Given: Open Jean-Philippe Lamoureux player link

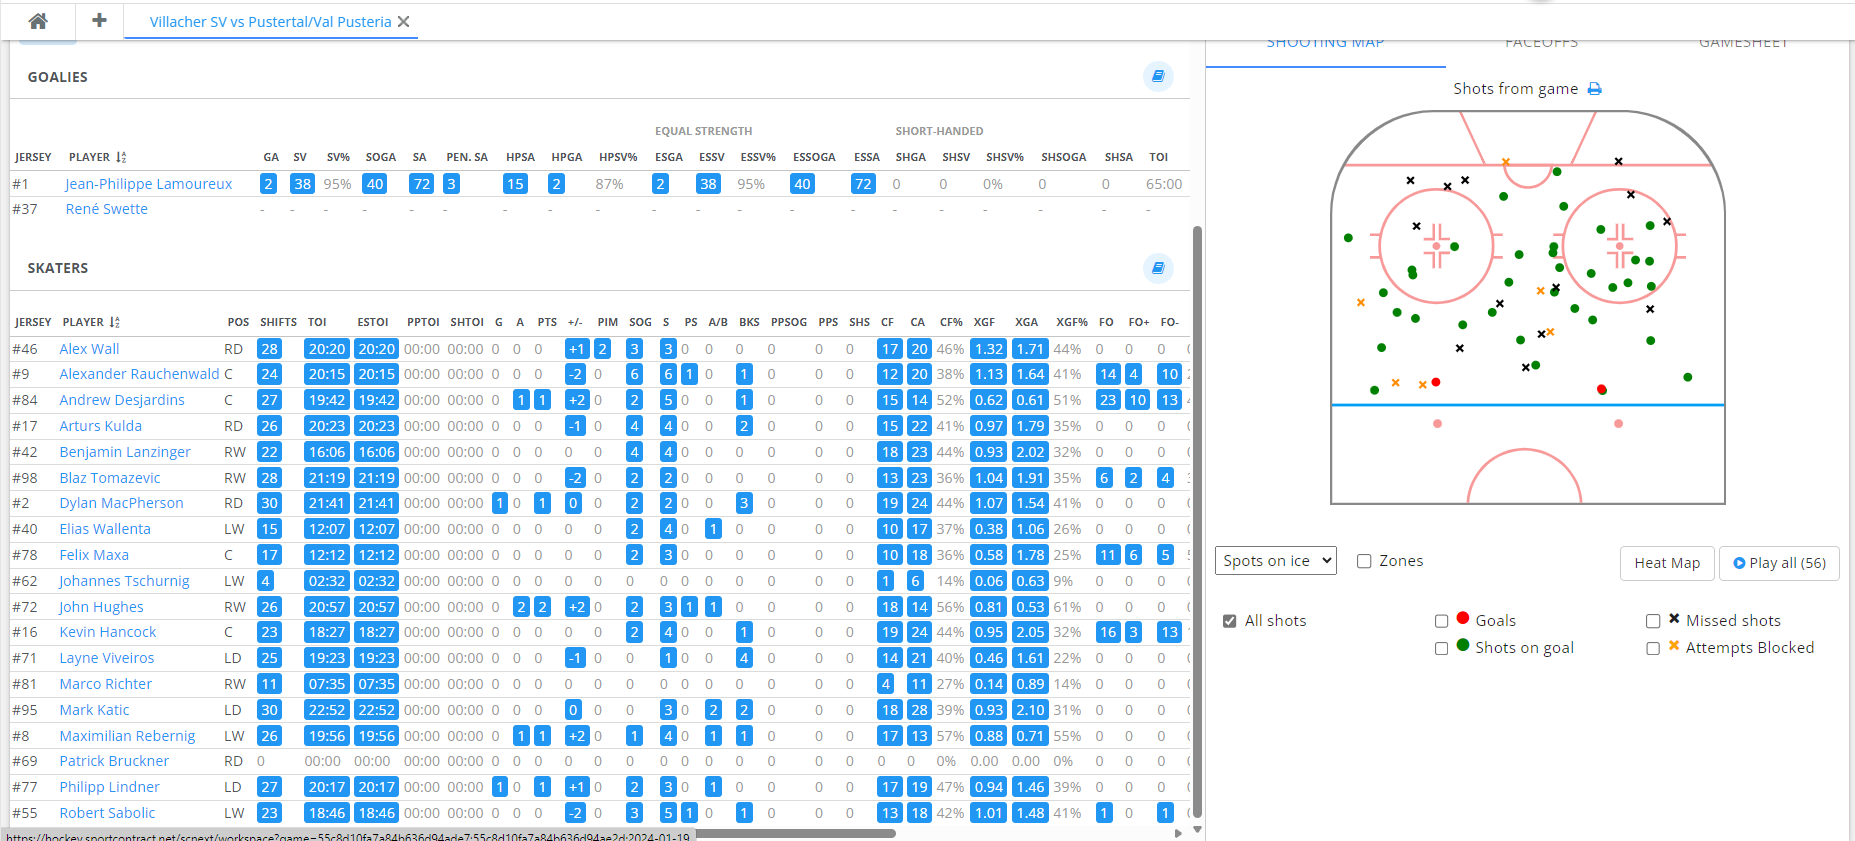Looking at the screenshot, I should 148,184.
